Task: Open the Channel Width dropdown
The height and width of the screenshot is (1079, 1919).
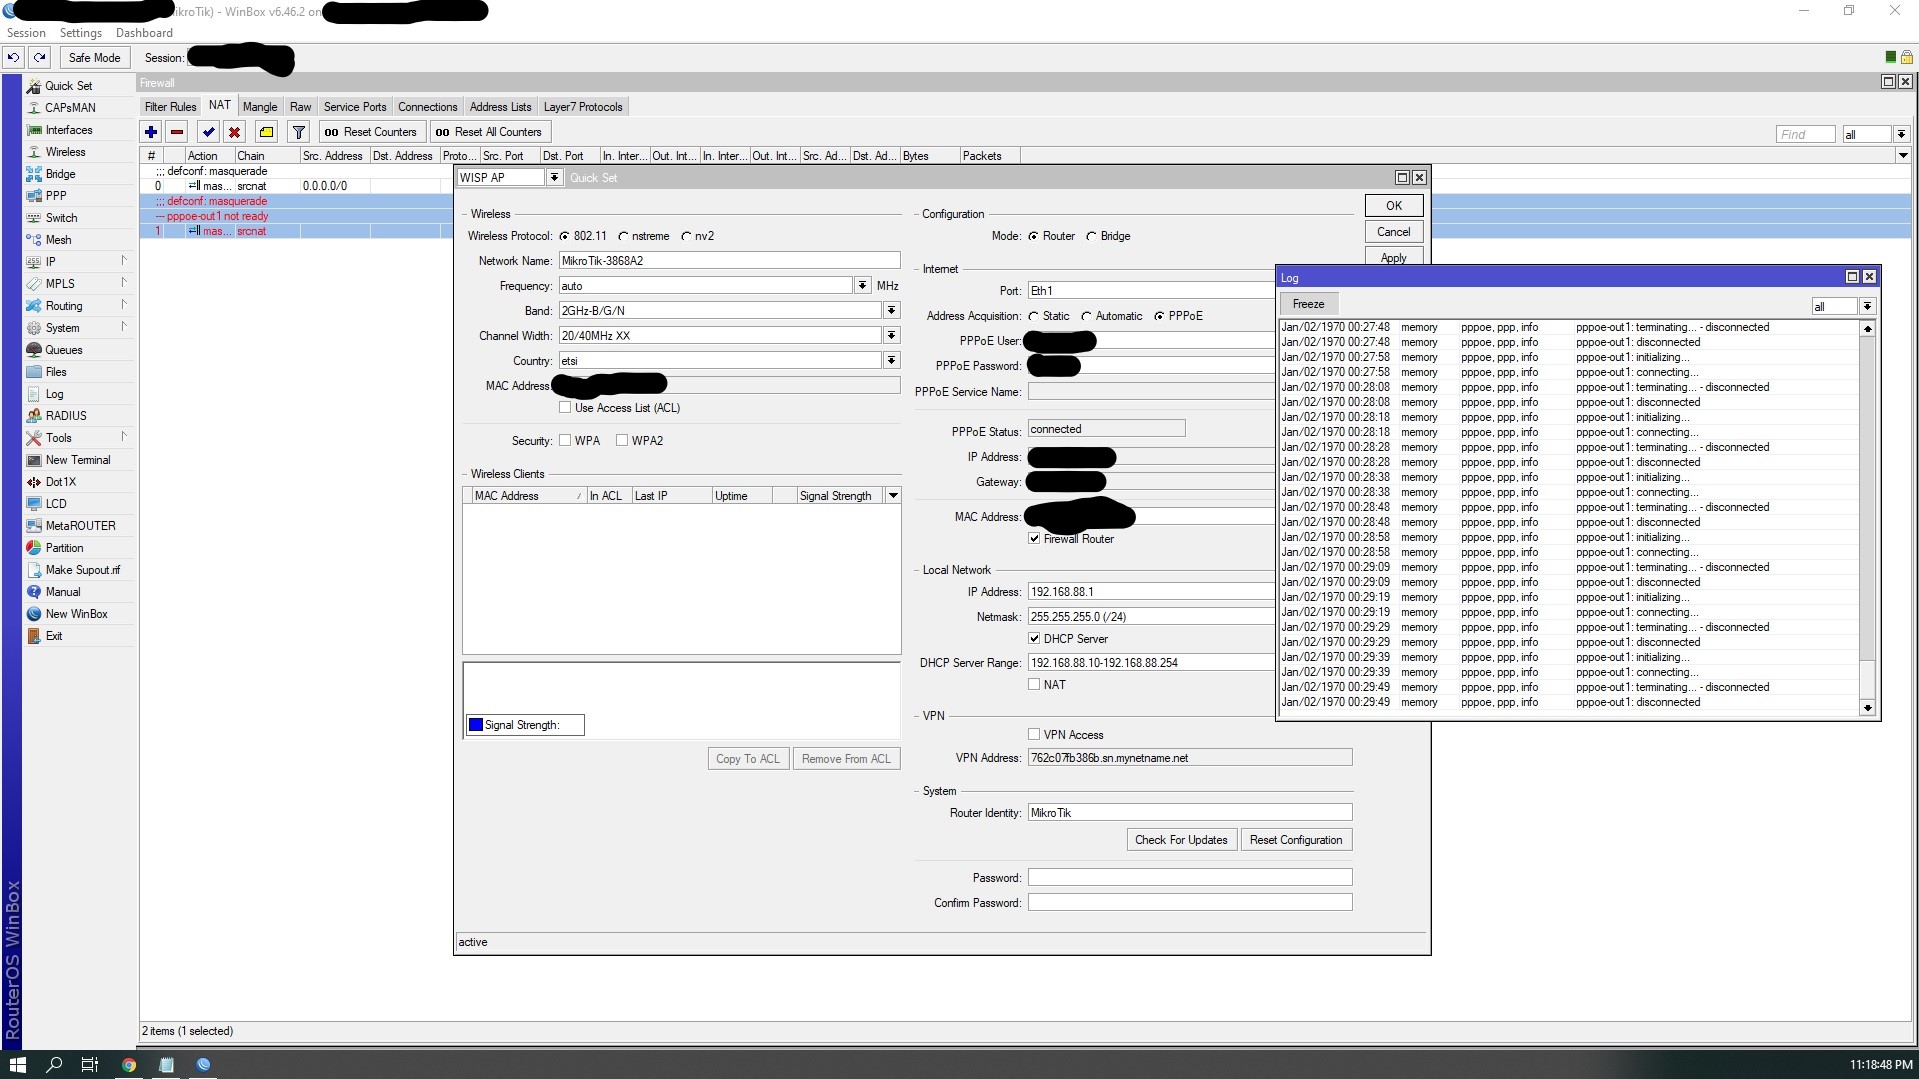Action: pyautogui.click(x=891, y=336)
